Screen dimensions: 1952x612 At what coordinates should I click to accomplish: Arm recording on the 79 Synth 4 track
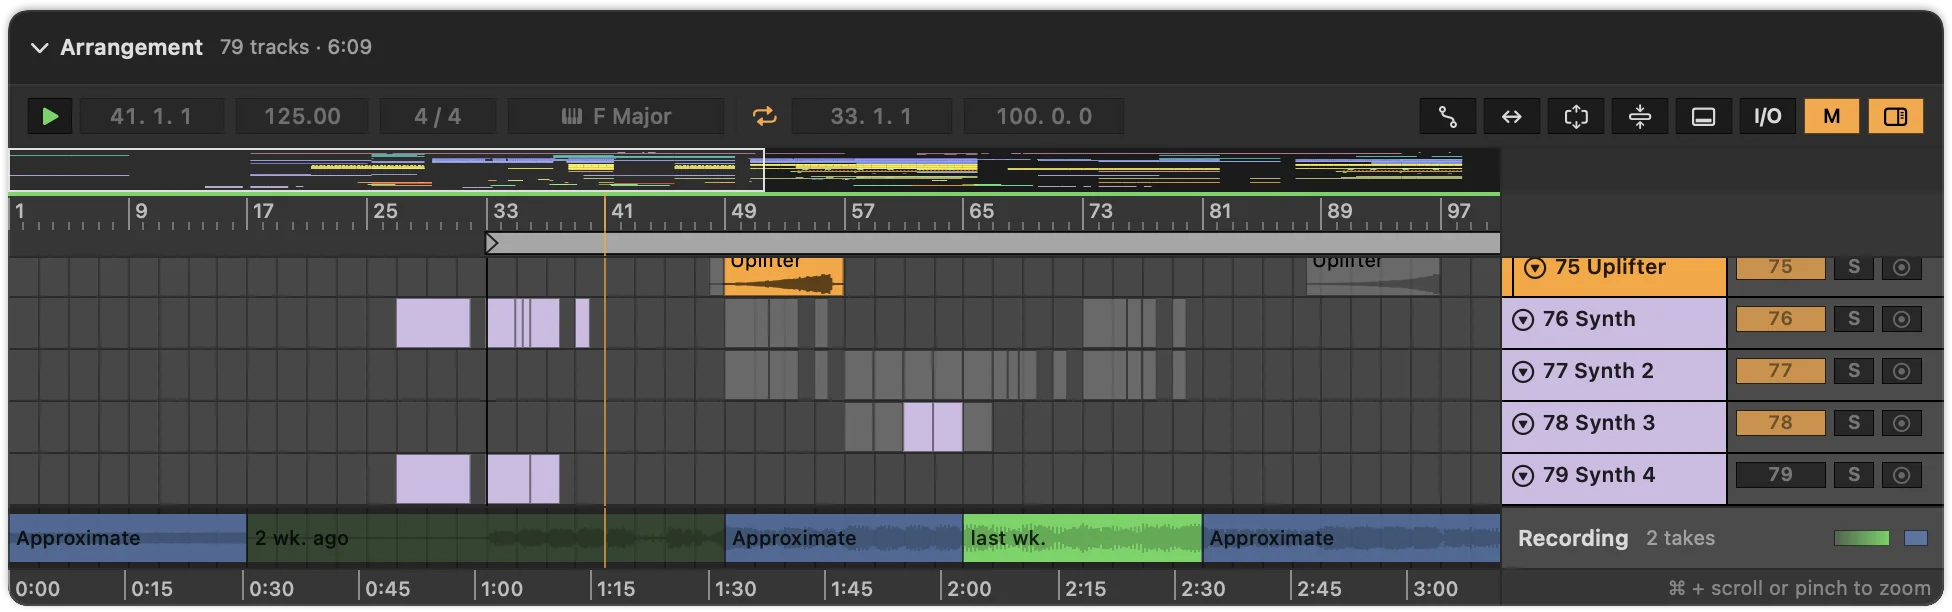tap(1901, 475)
